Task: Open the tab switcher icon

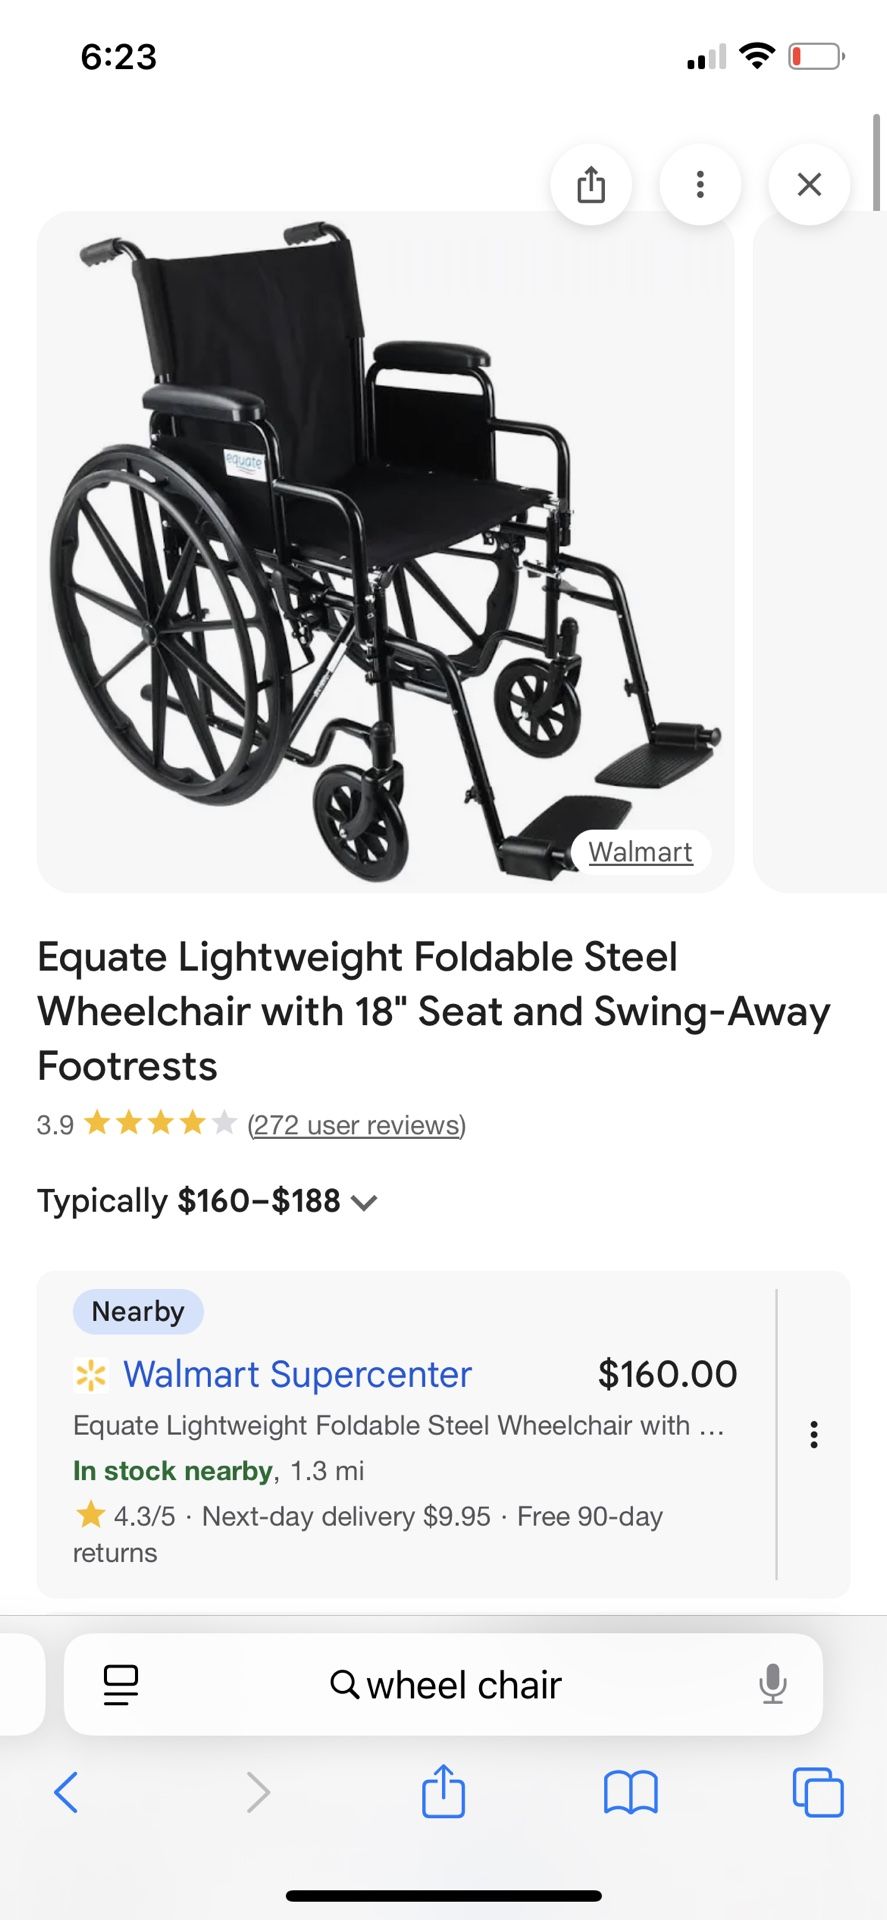Action: click(818, 1793)
